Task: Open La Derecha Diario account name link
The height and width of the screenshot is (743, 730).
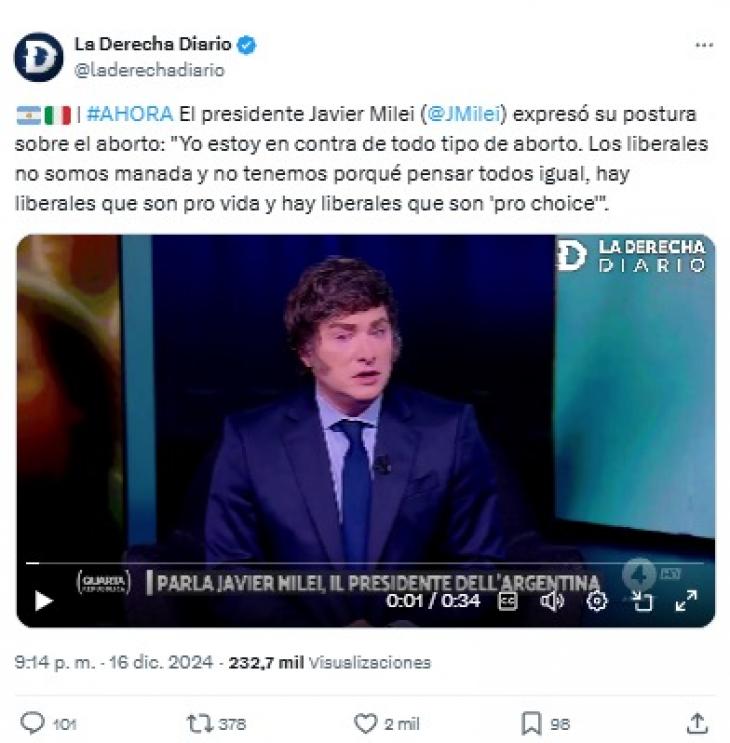Action: pyautogui.click(x=153, y=44)
